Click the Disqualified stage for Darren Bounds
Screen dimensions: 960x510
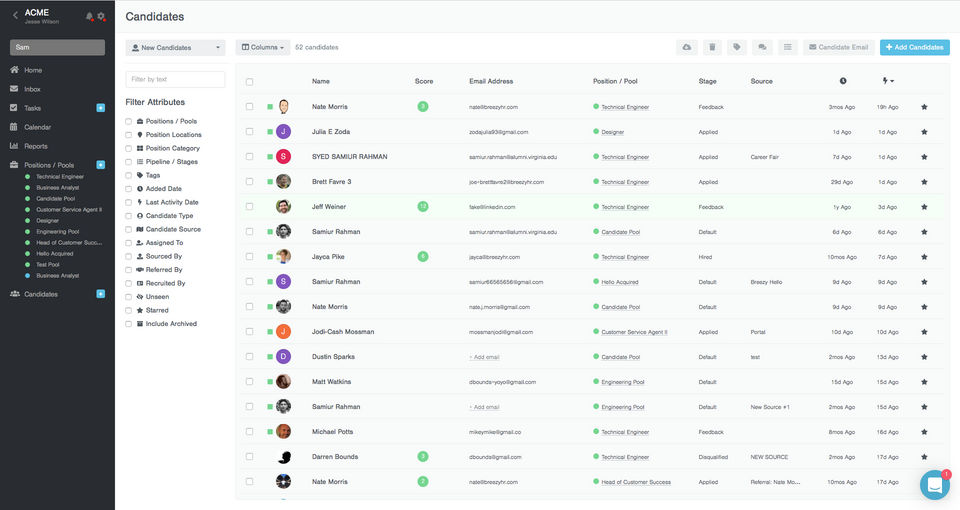[713, 457]
